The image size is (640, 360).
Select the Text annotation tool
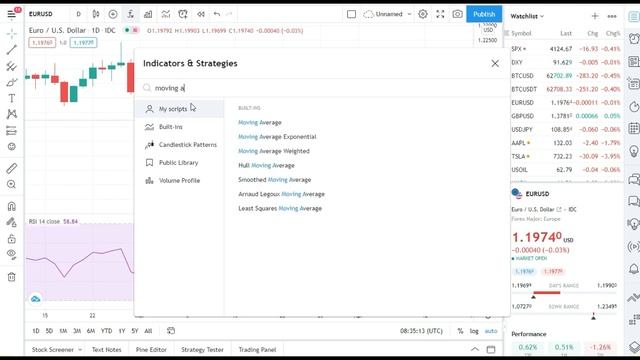click(11, 98)
